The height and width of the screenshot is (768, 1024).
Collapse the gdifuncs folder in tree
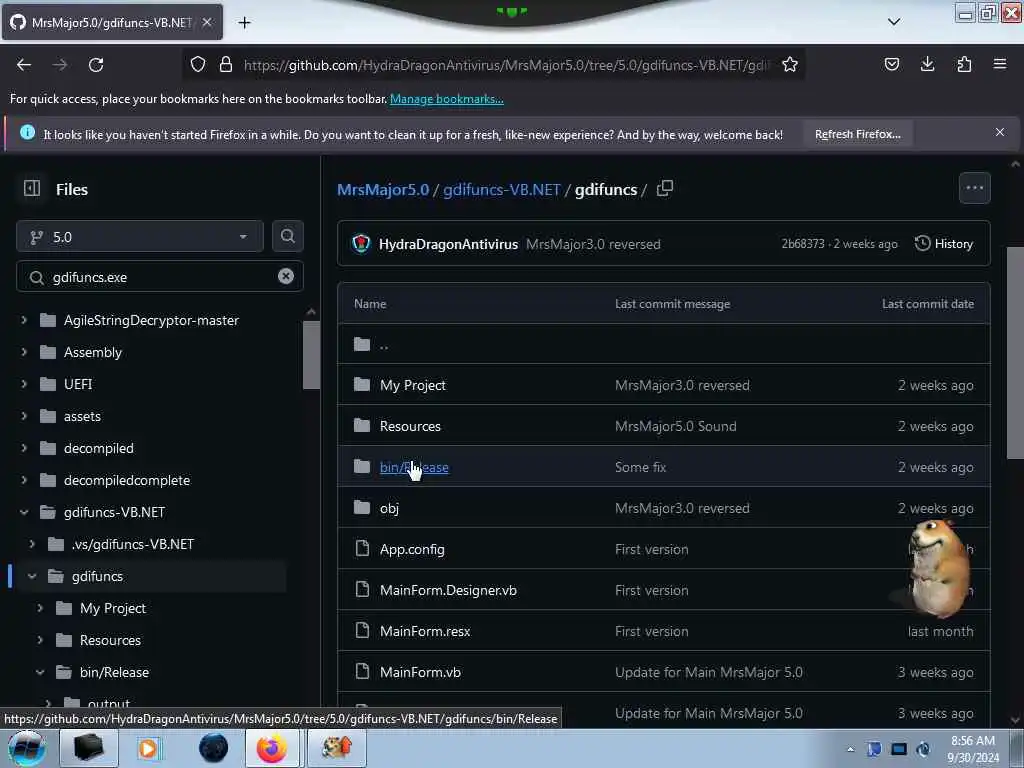coord(32,576)
